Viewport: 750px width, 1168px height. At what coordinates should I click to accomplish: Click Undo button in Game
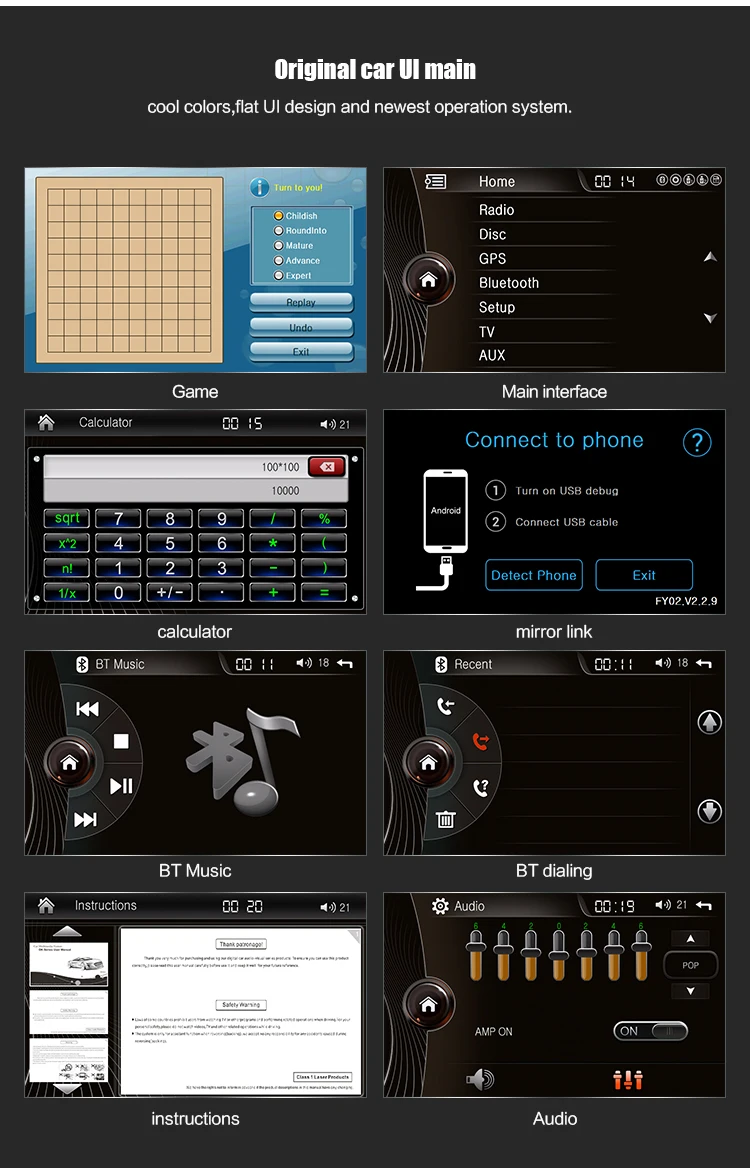(x=301, y=327)
